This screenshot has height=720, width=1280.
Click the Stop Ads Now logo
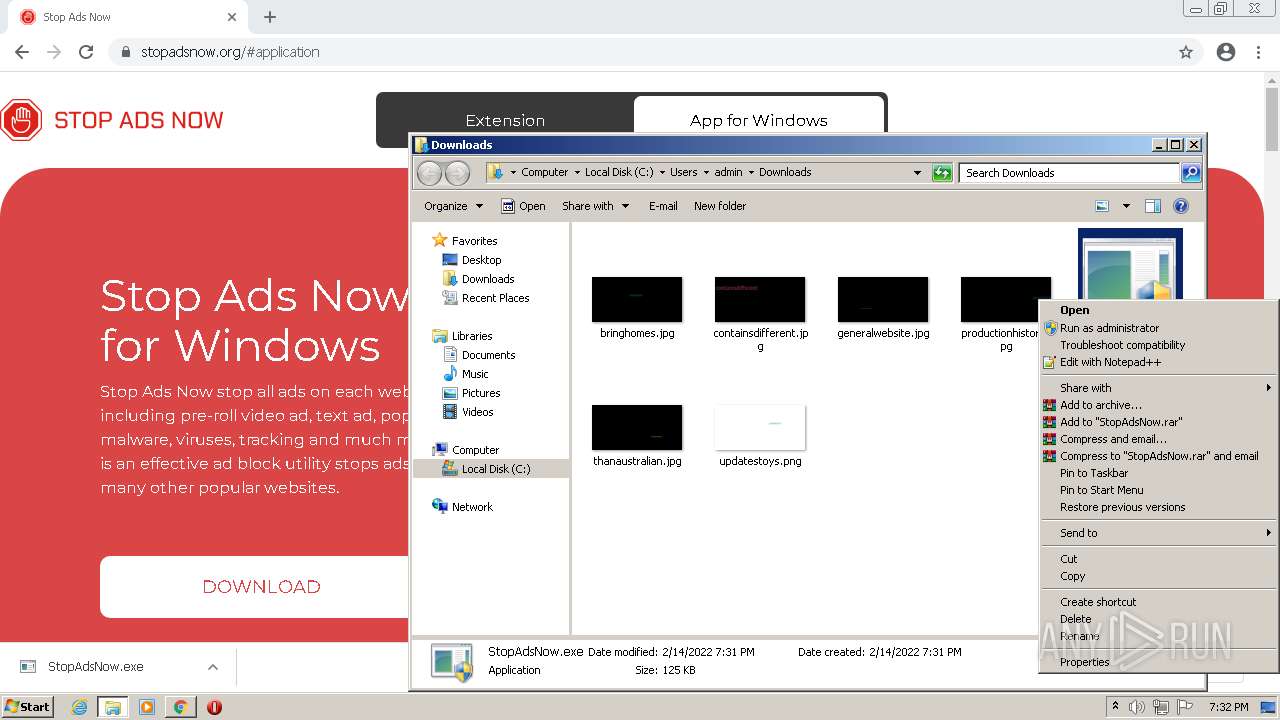pyautogui.click(x=112, y=120)
